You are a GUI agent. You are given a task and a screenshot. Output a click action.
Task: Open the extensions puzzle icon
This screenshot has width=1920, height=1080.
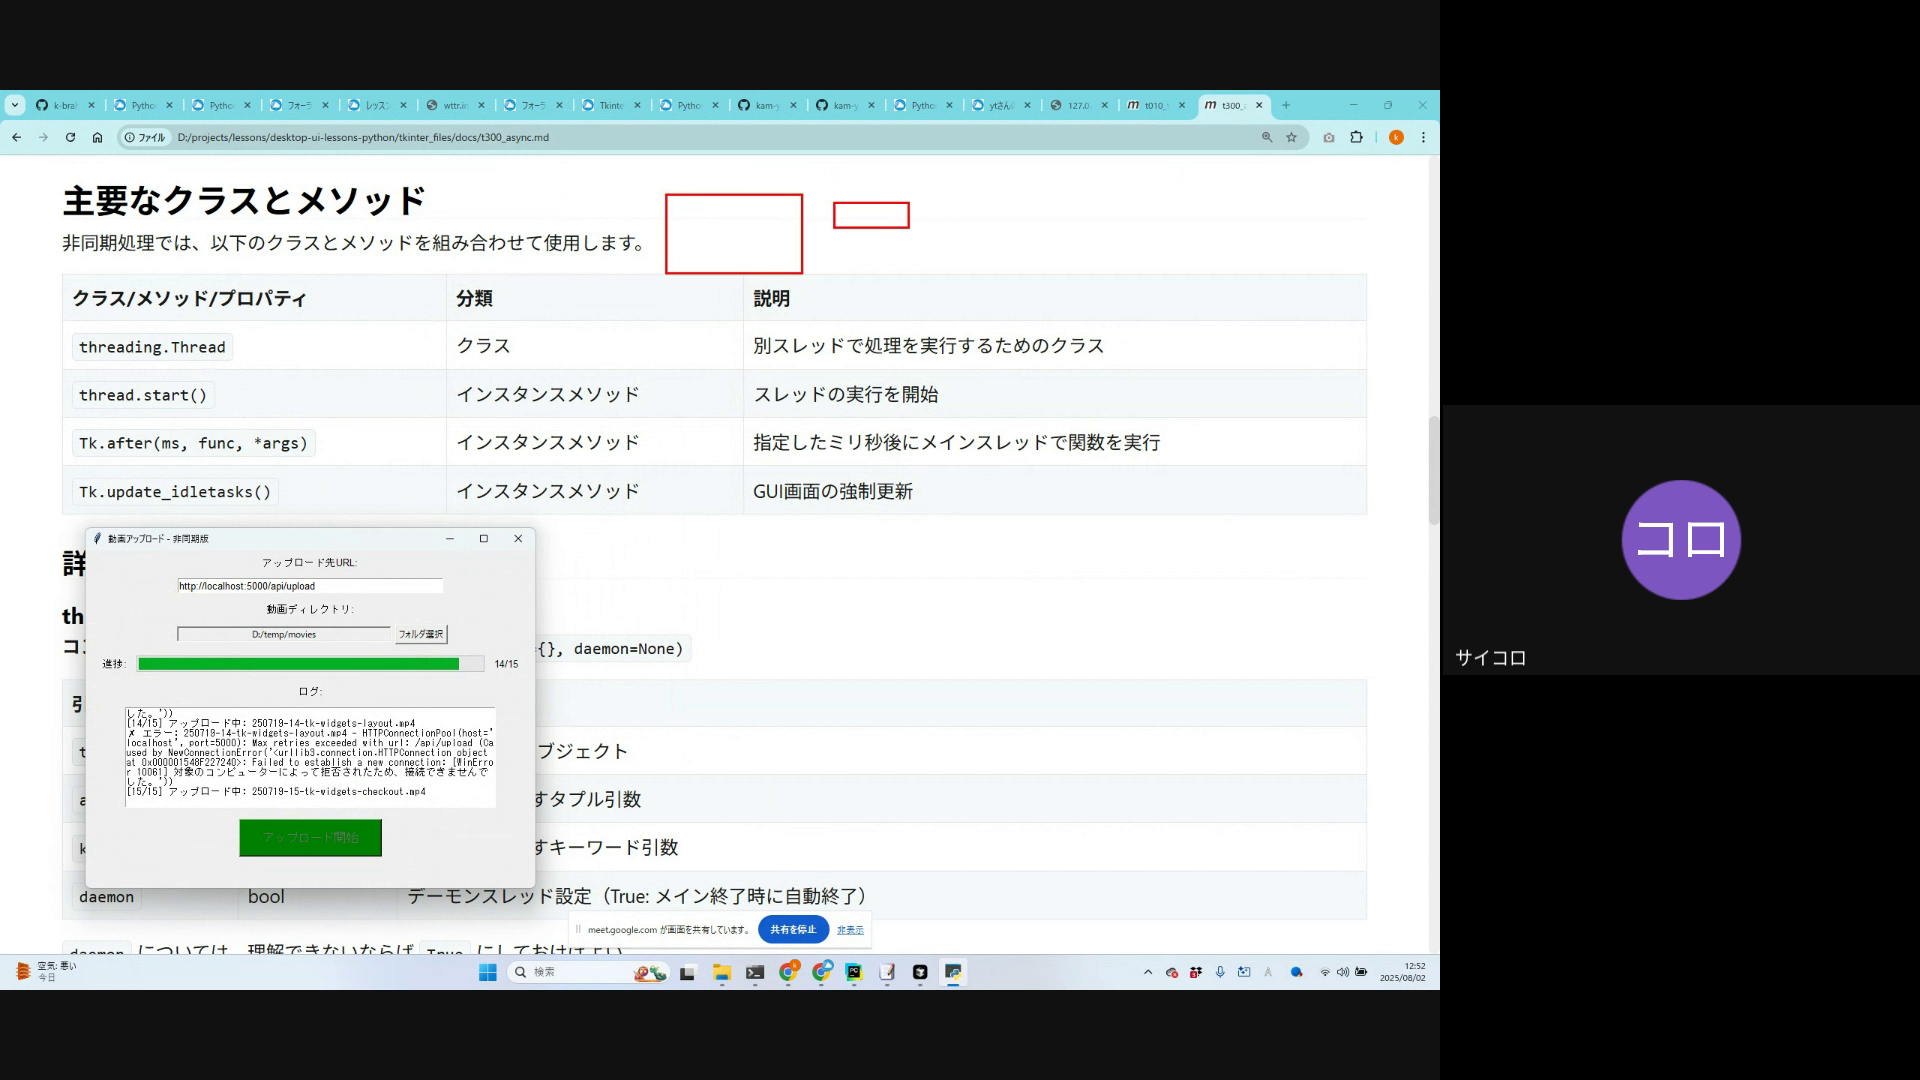click(1356, 138)
